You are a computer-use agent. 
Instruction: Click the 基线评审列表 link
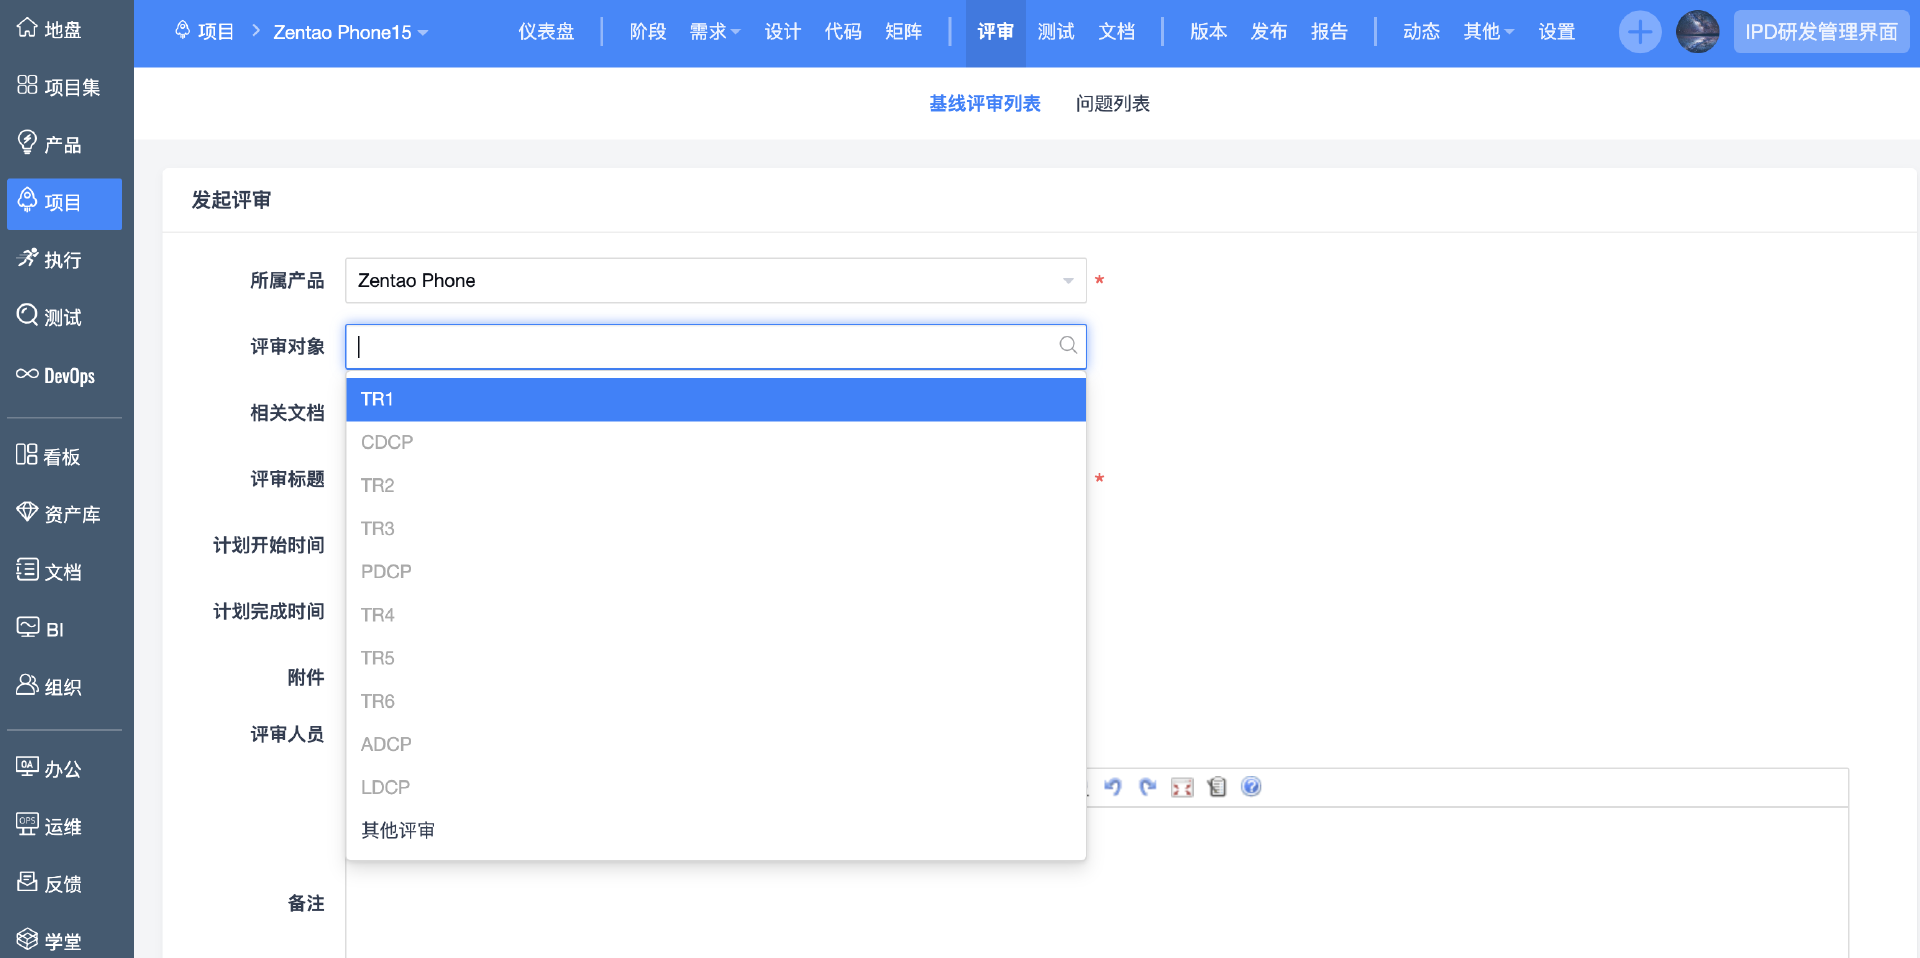984,104
